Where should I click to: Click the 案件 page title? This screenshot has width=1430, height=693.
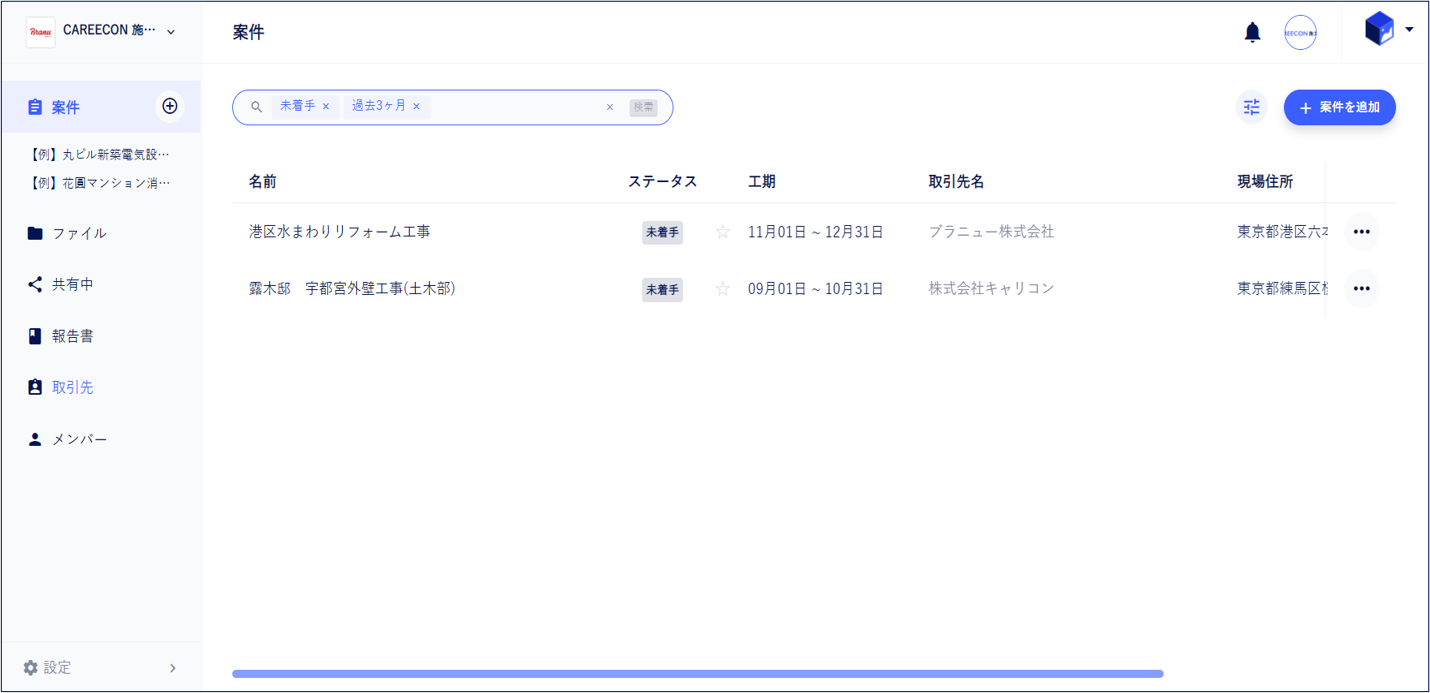click(x=248, y=32)
